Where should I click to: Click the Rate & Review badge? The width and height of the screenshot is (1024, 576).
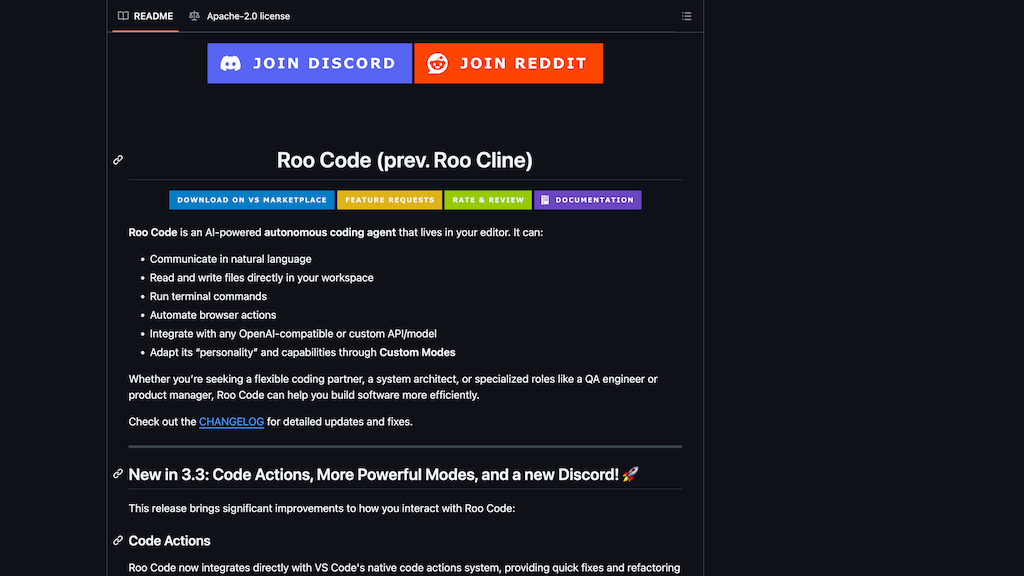click(488, 200)
